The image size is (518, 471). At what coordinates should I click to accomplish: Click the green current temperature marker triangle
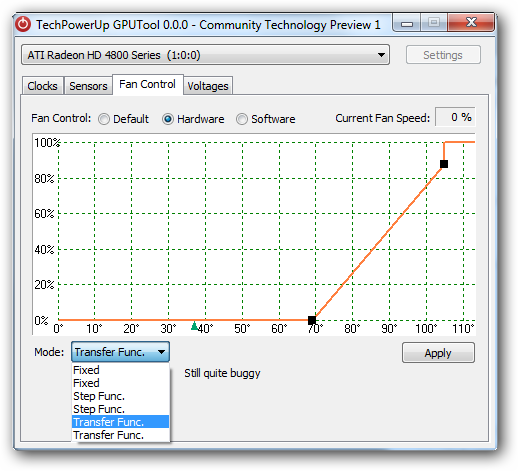[x=194, y=325]
